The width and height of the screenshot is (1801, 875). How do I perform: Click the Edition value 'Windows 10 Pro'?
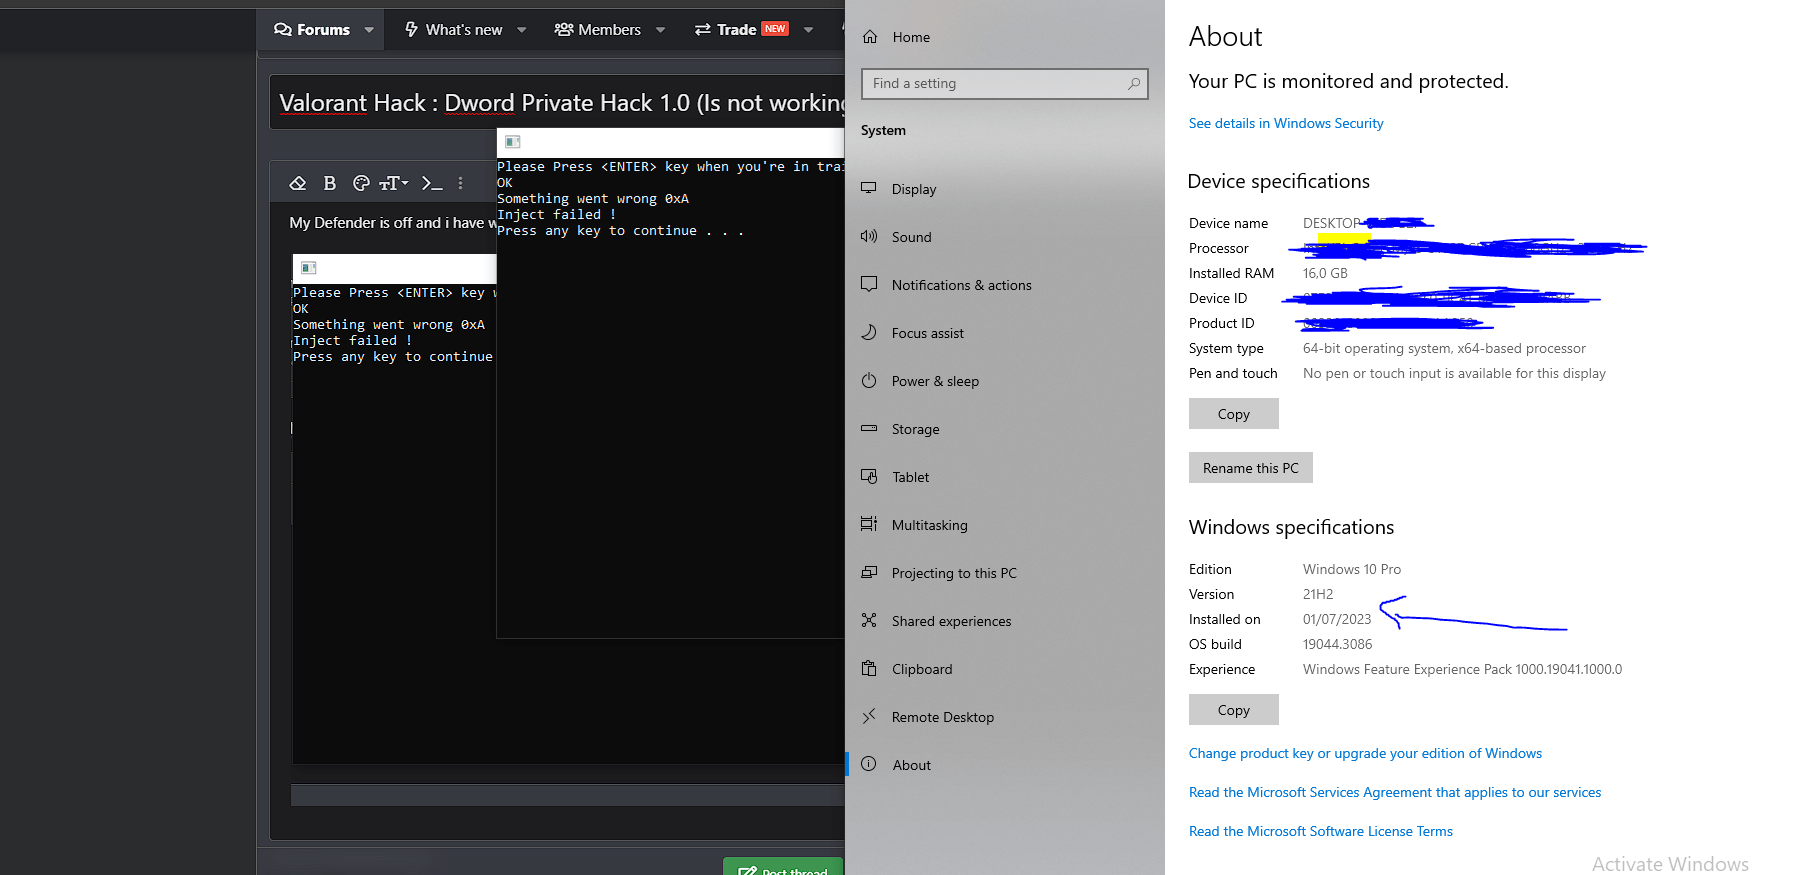point(1352,569)
